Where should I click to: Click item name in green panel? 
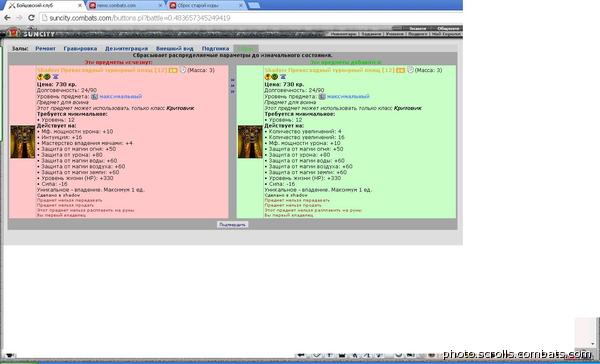pyautogui.click(x=329, y=70)
